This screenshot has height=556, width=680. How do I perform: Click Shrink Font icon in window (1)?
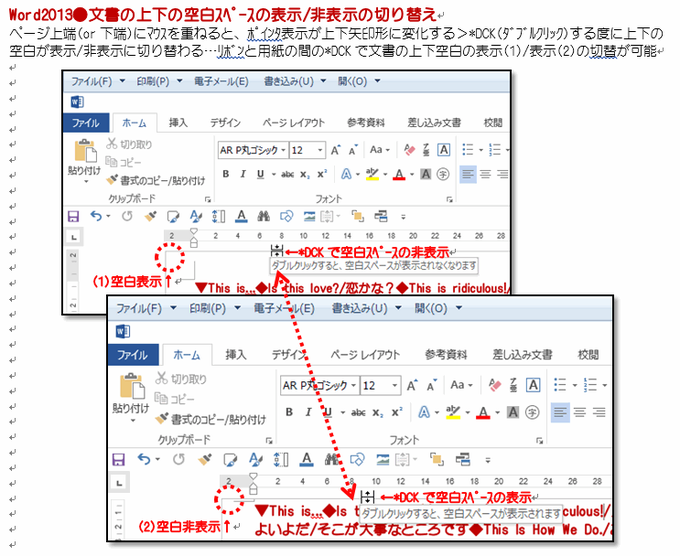click(x=353, y=150)
